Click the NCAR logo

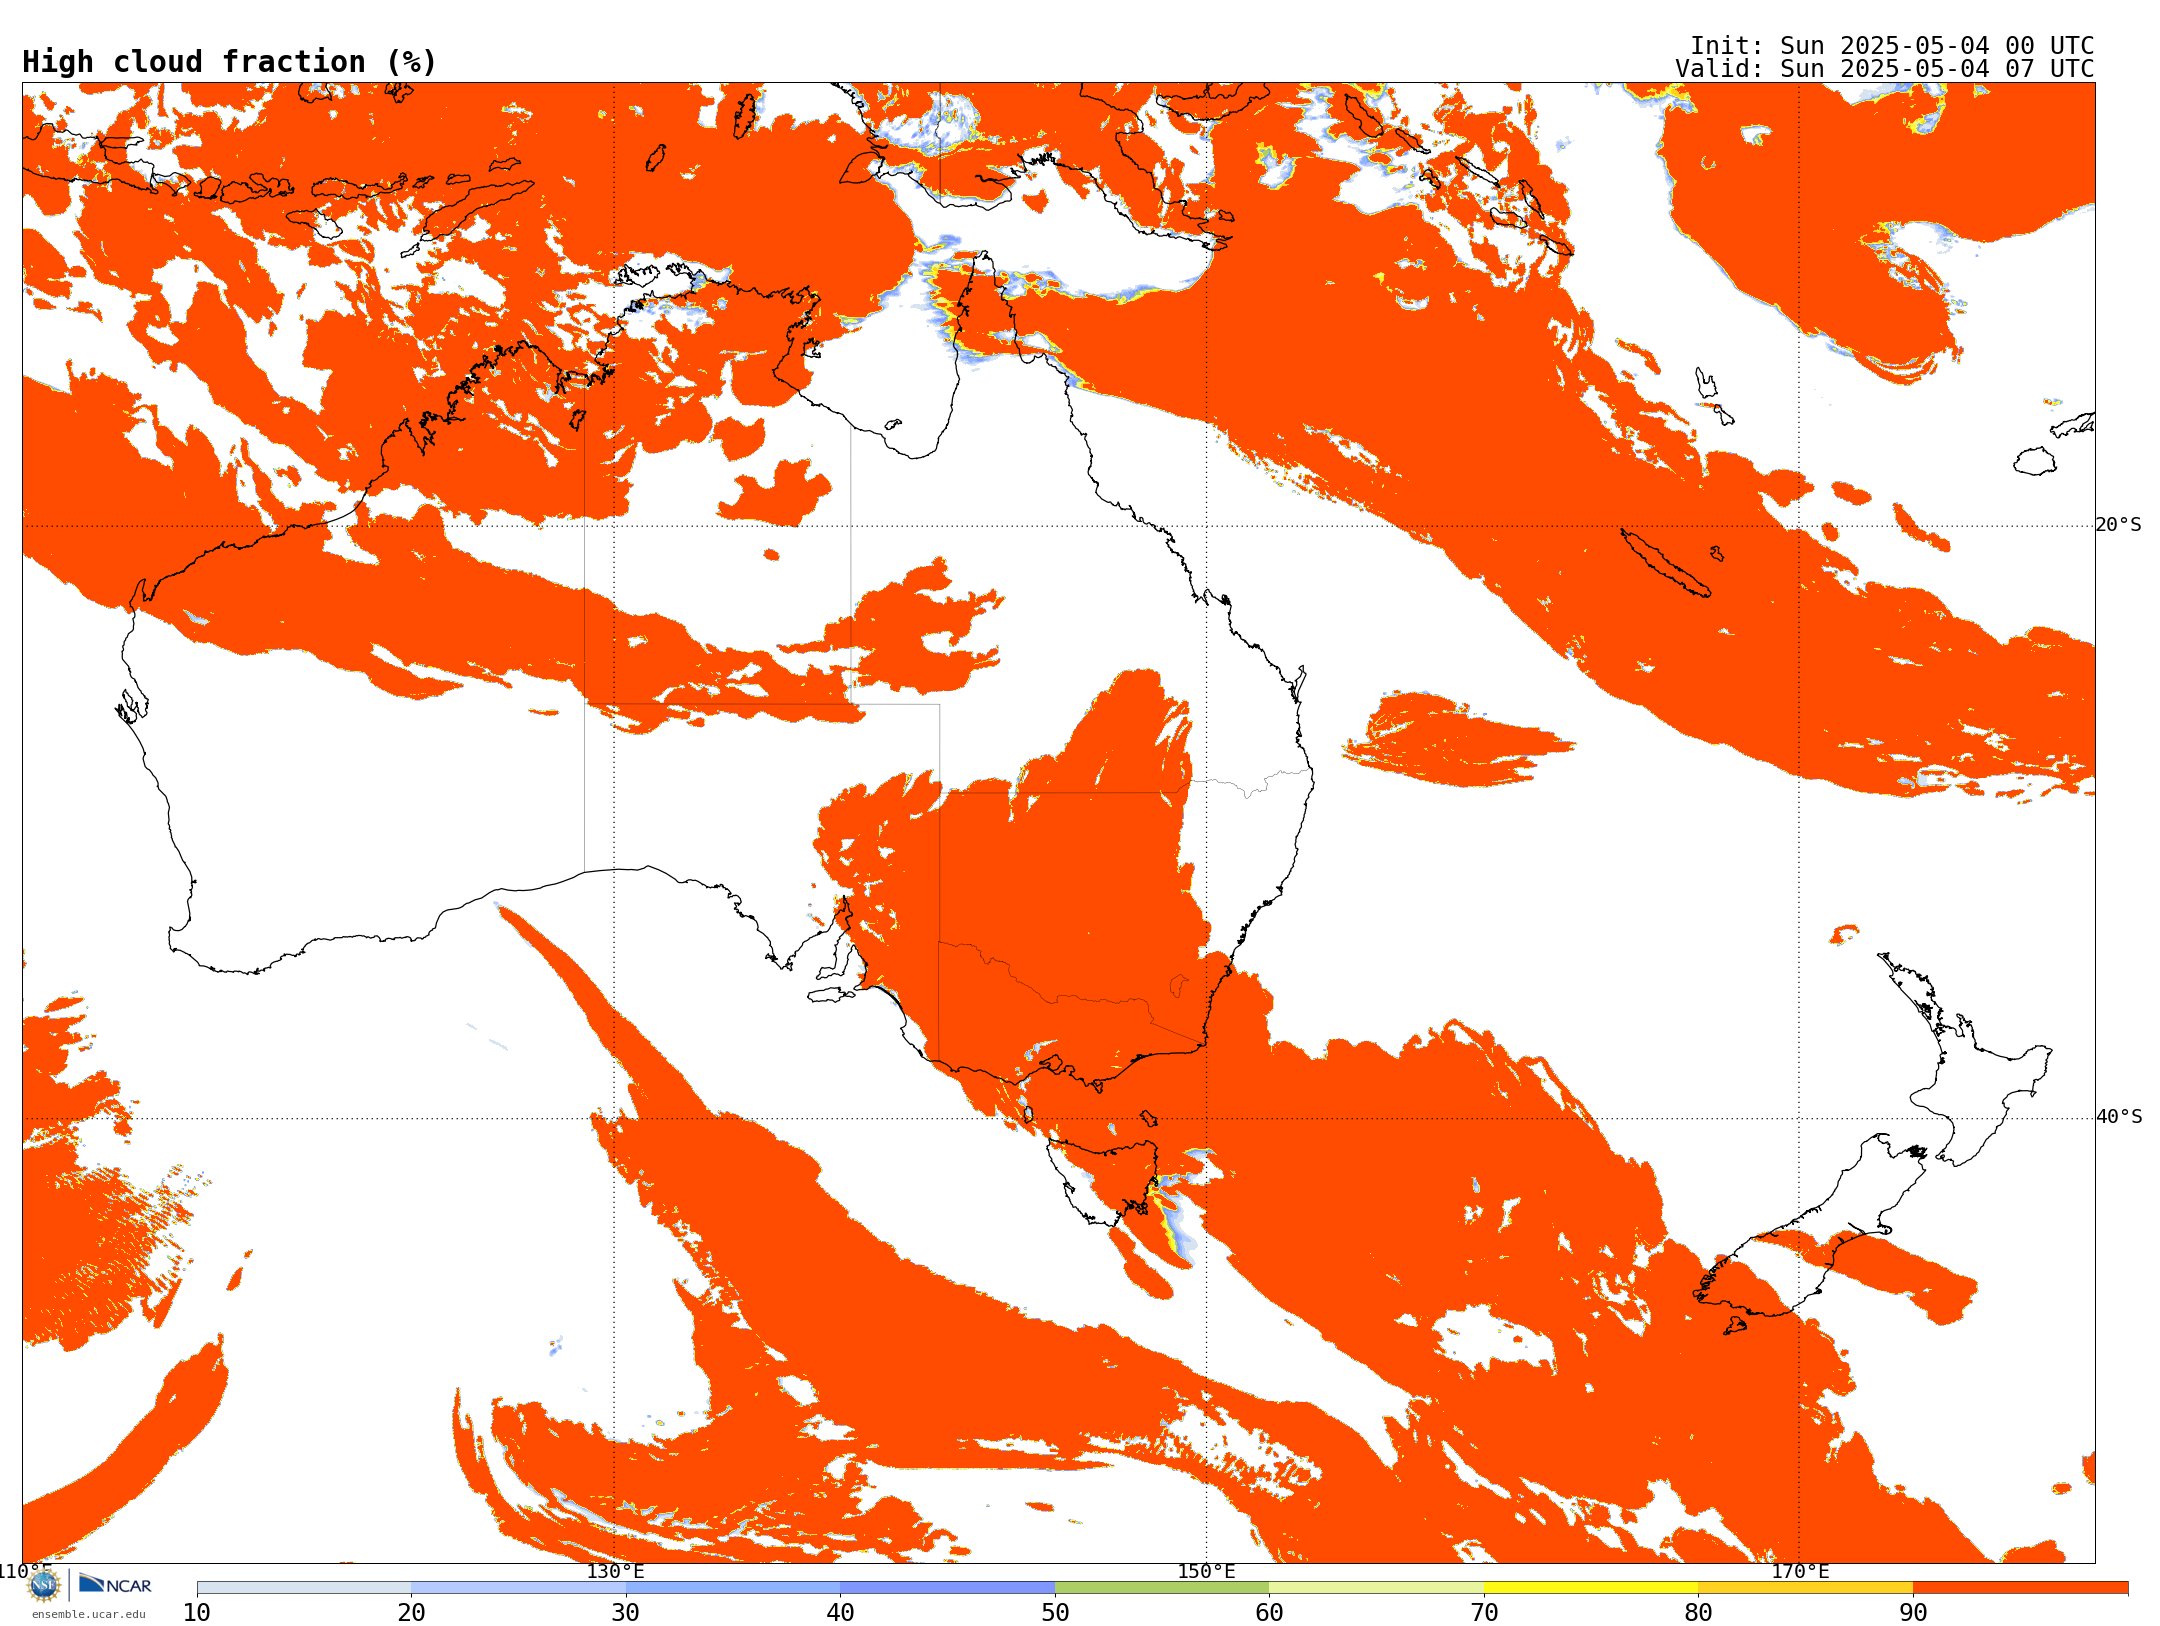click(115, 1584)
